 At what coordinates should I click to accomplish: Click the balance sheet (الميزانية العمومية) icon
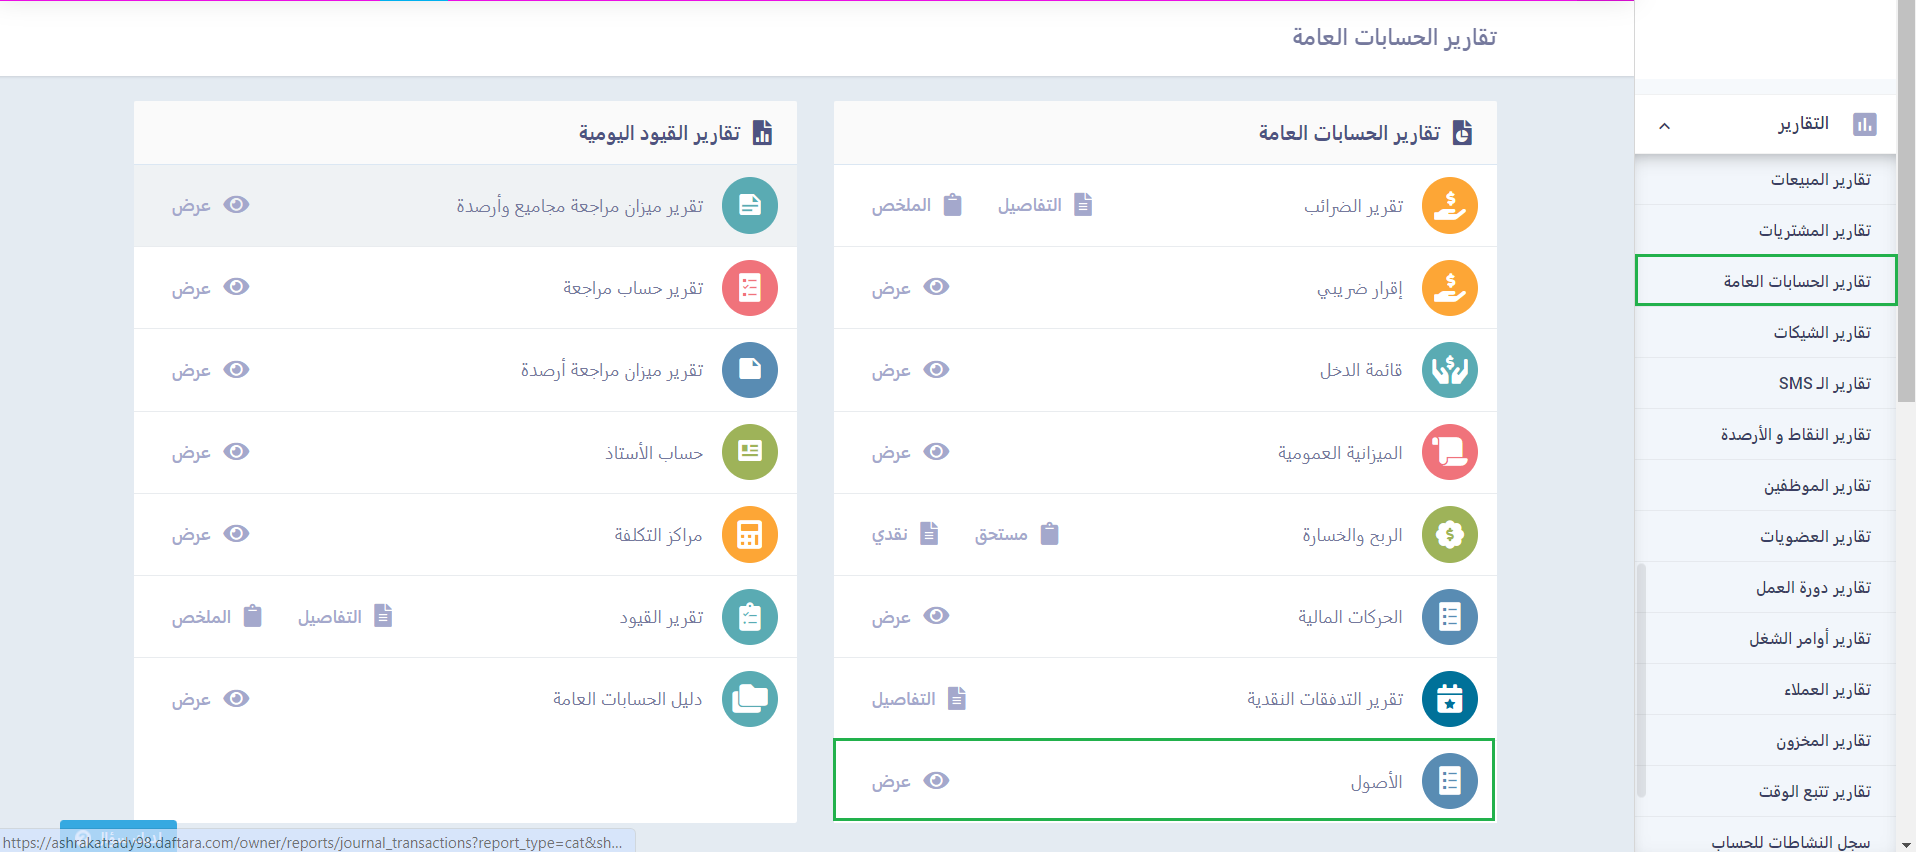pos(1449,452)
